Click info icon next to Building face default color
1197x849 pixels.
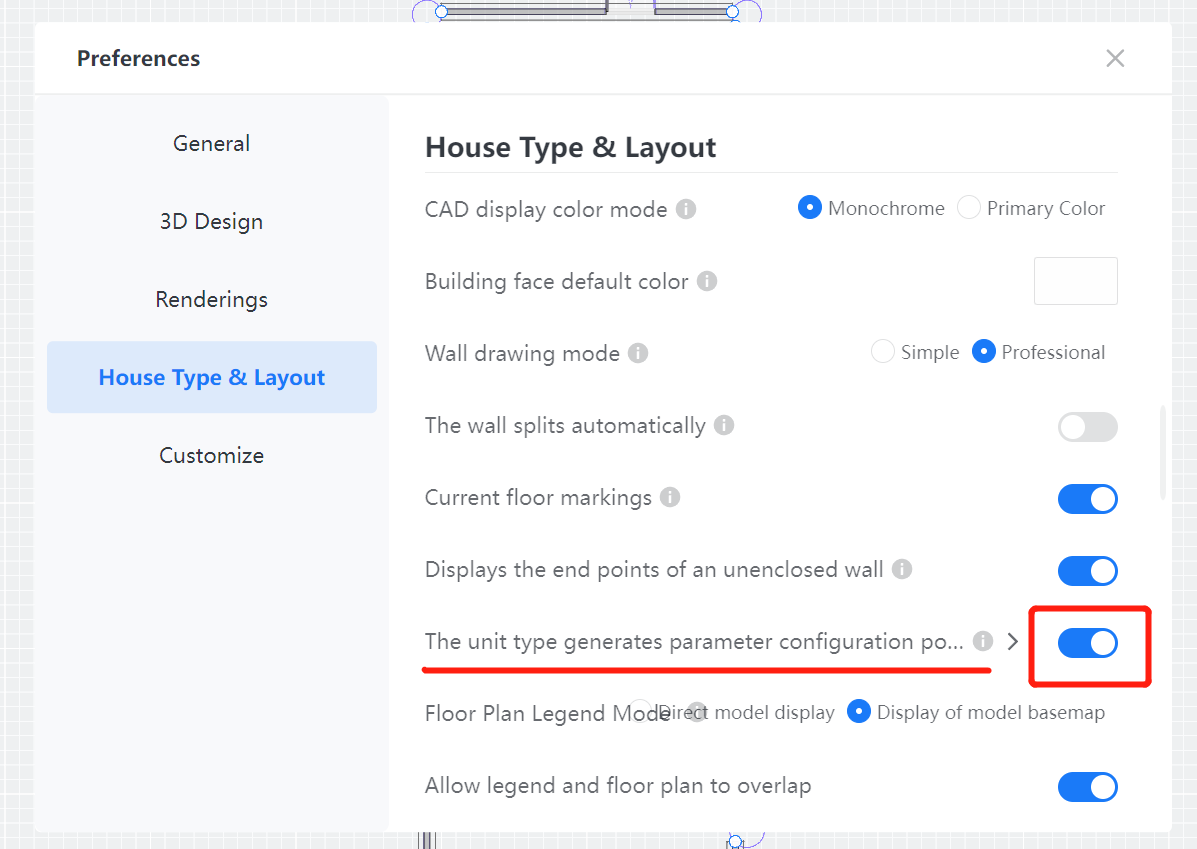tap(707, 282)
